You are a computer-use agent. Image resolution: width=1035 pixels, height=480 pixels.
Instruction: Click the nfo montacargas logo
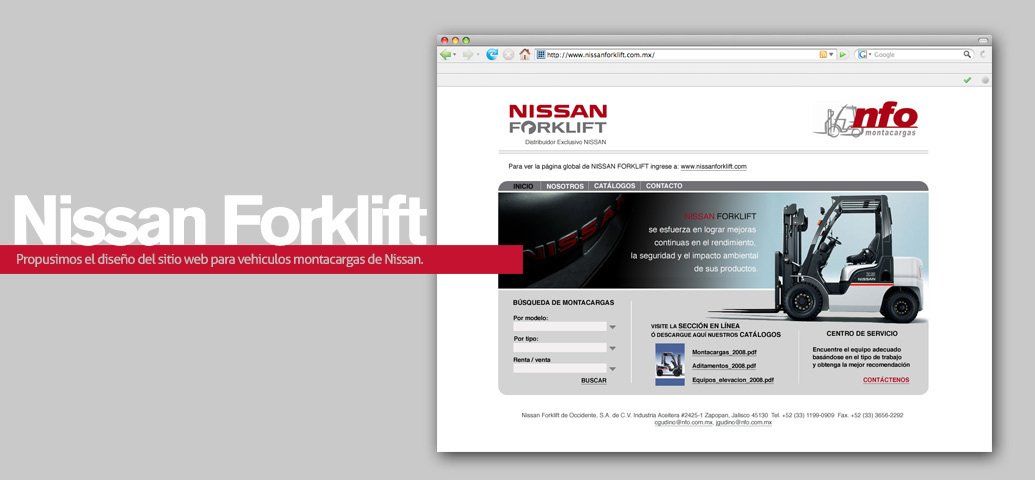(x=866, y=120)
